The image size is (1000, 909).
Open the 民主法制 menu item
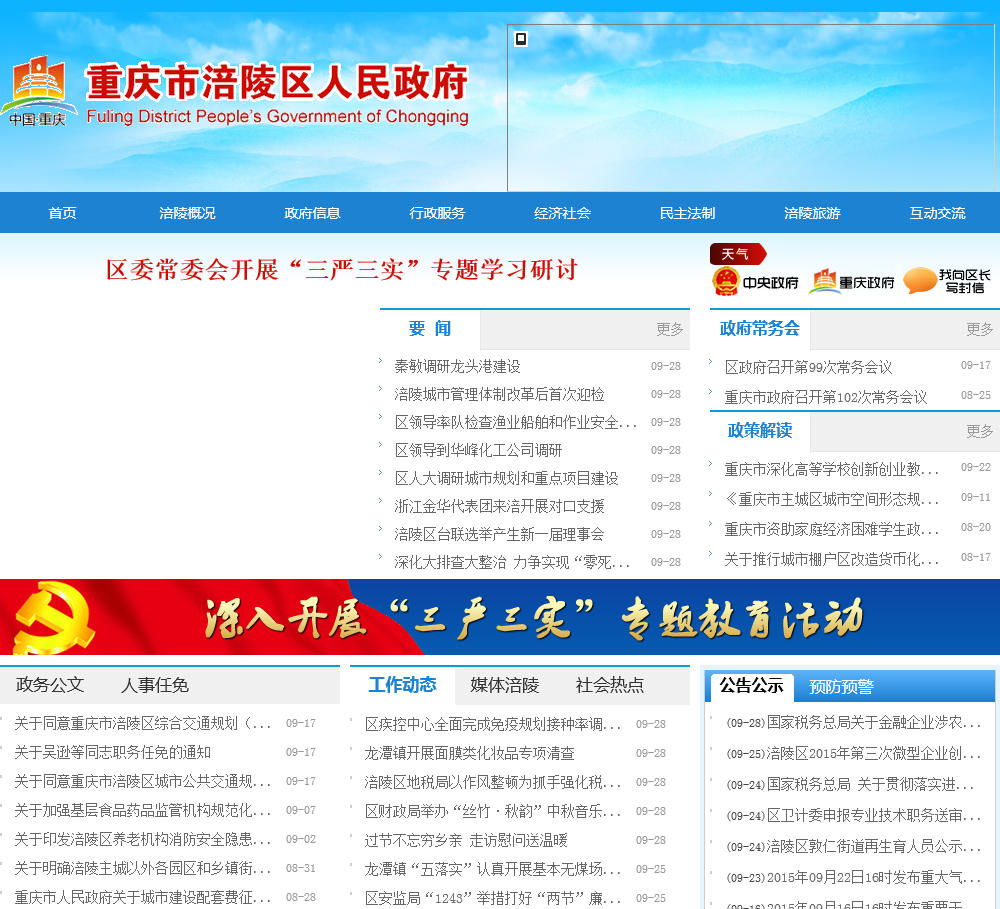[x=687, y=213]
